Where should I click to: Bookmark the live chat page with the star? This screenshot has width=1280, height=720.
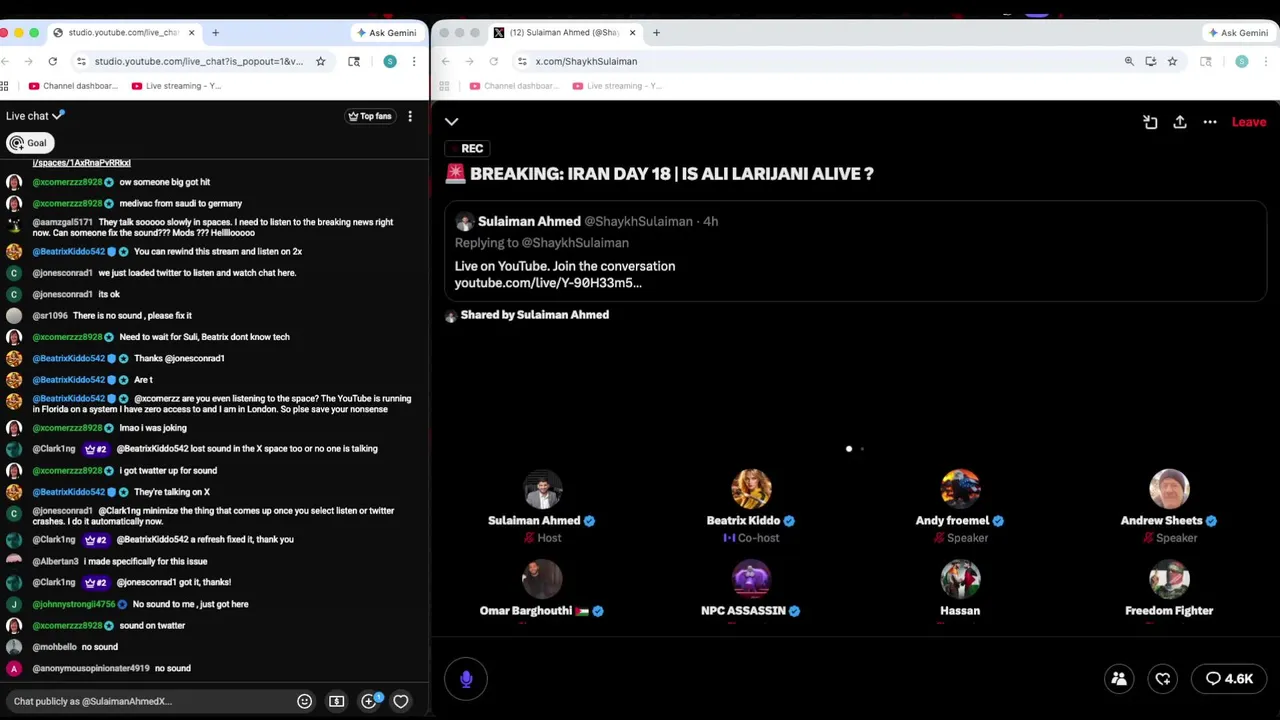click(x=320, y=61)
